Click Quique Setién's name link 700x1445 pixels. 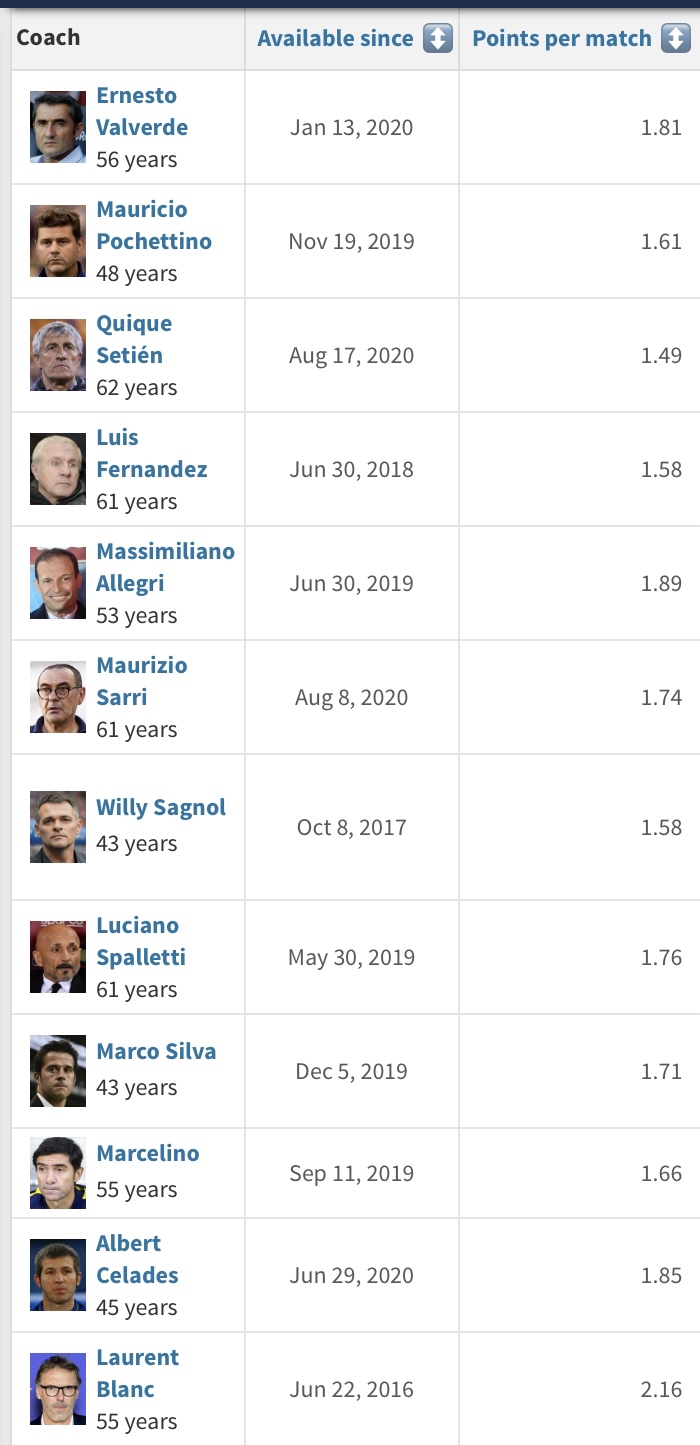pyautogui.click(x=134, y=339)
